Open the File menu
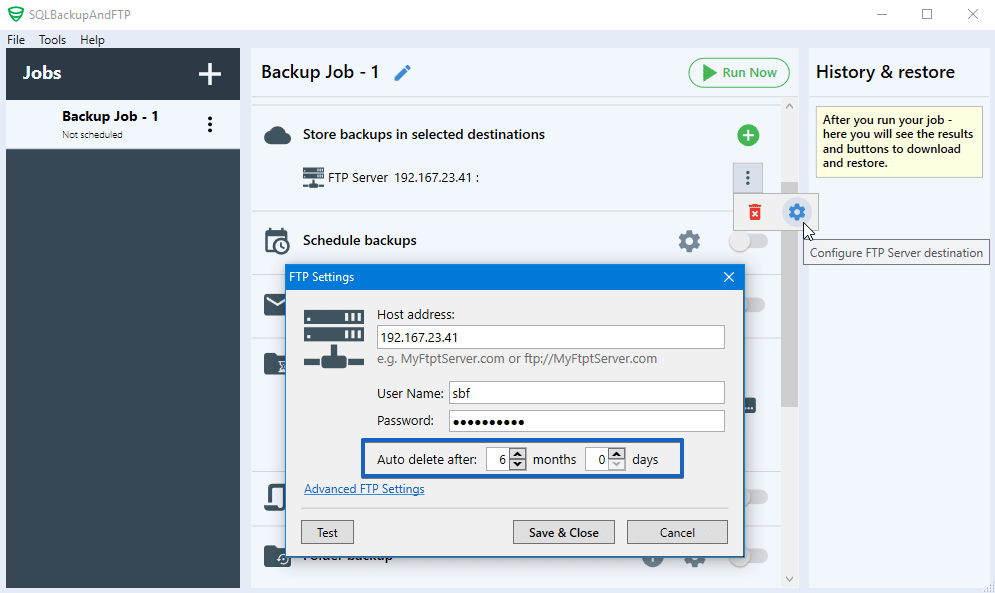995x593 pixels. pyautogui.click(x=15, y=40)
